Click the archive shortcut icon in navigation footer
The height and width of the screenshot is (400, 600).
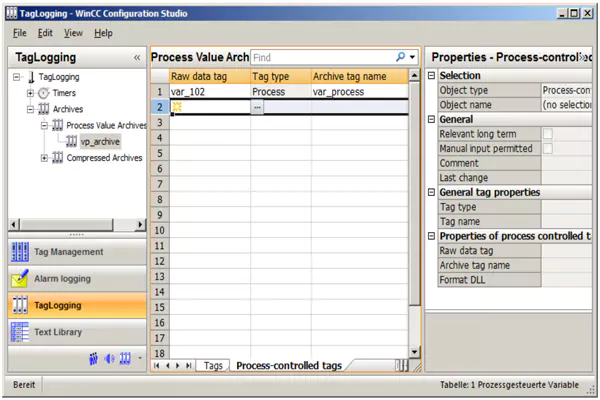coord(125,358)
